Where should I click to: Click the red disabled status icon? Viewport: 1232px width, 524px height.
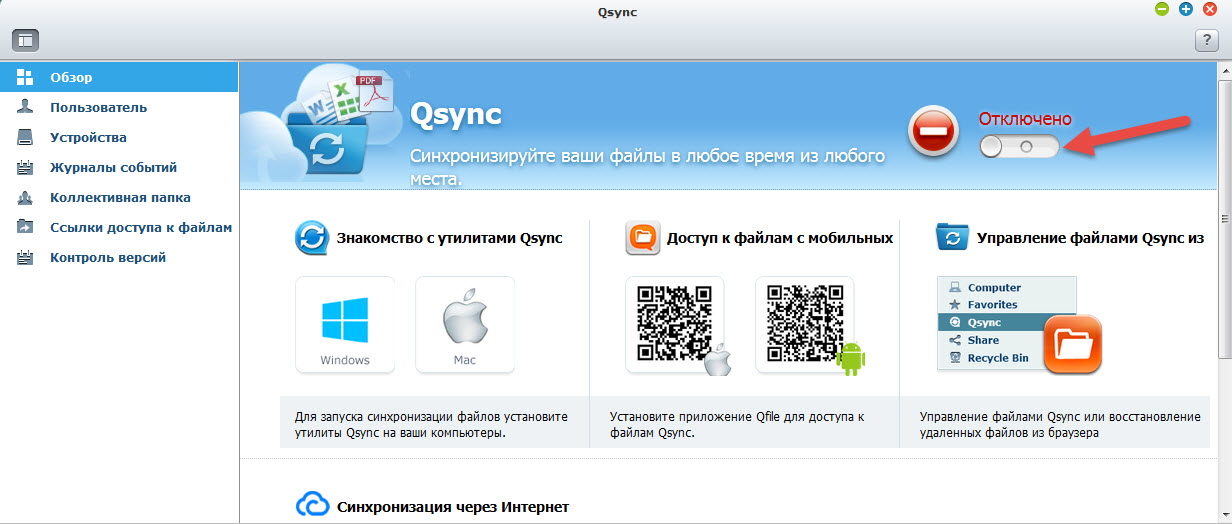933,132
